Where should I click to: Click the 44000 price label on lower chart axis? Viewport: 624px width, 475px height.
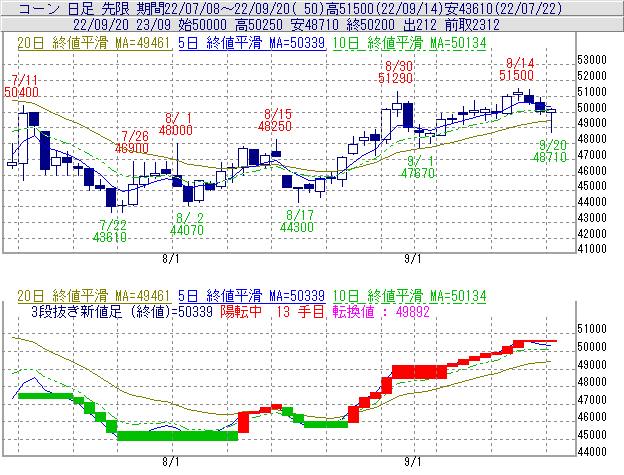[x=592, y=452]
